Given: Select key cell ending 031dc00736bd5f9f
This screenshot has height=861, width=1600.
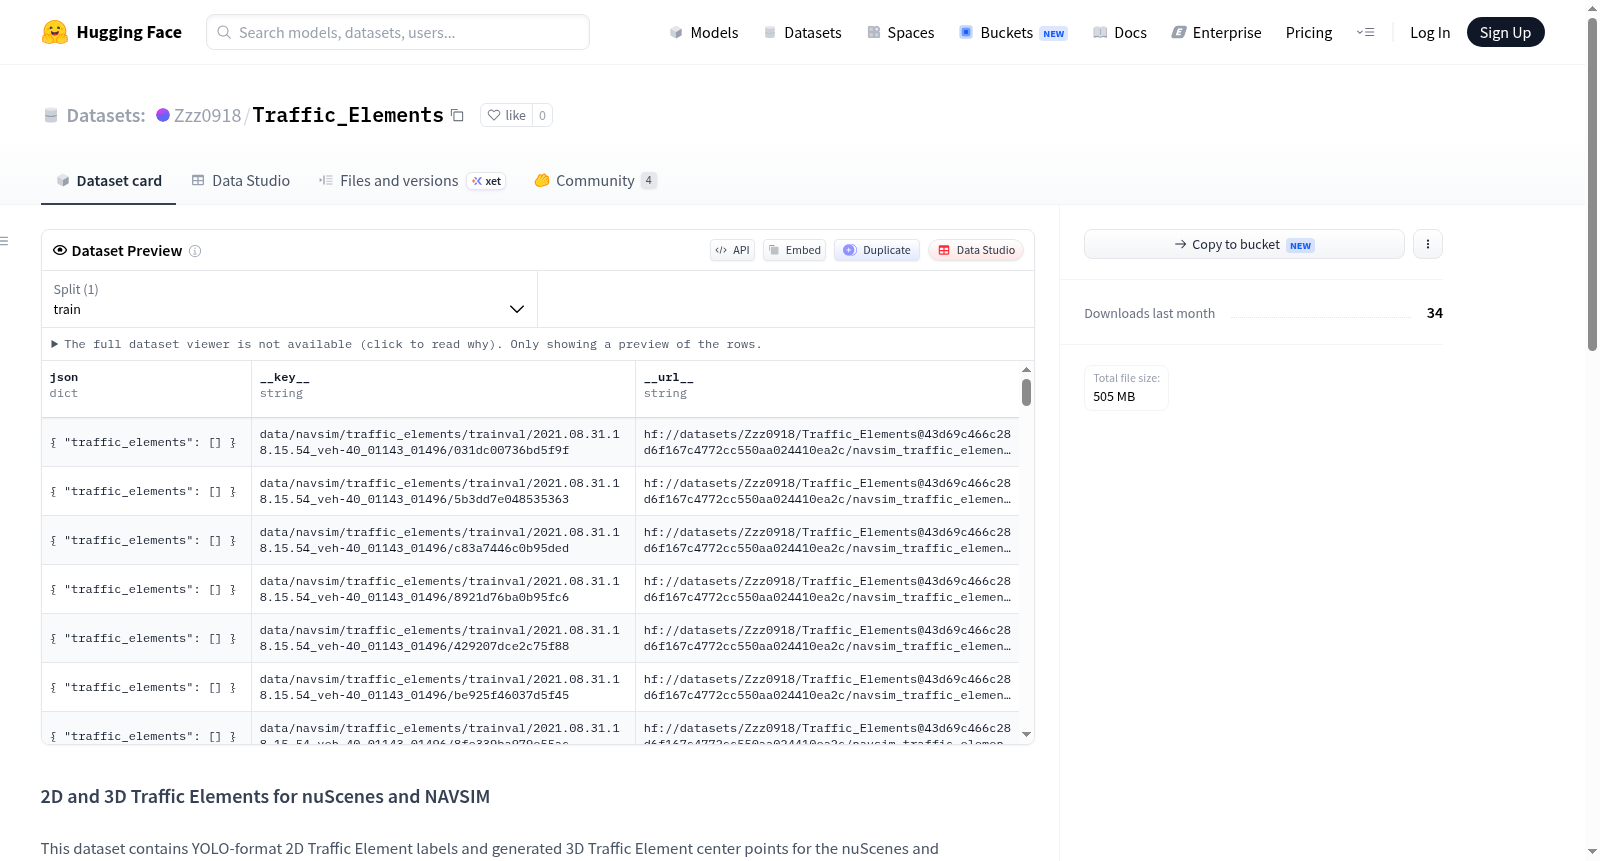Looking at the screenshot, I should click(443, 442).
